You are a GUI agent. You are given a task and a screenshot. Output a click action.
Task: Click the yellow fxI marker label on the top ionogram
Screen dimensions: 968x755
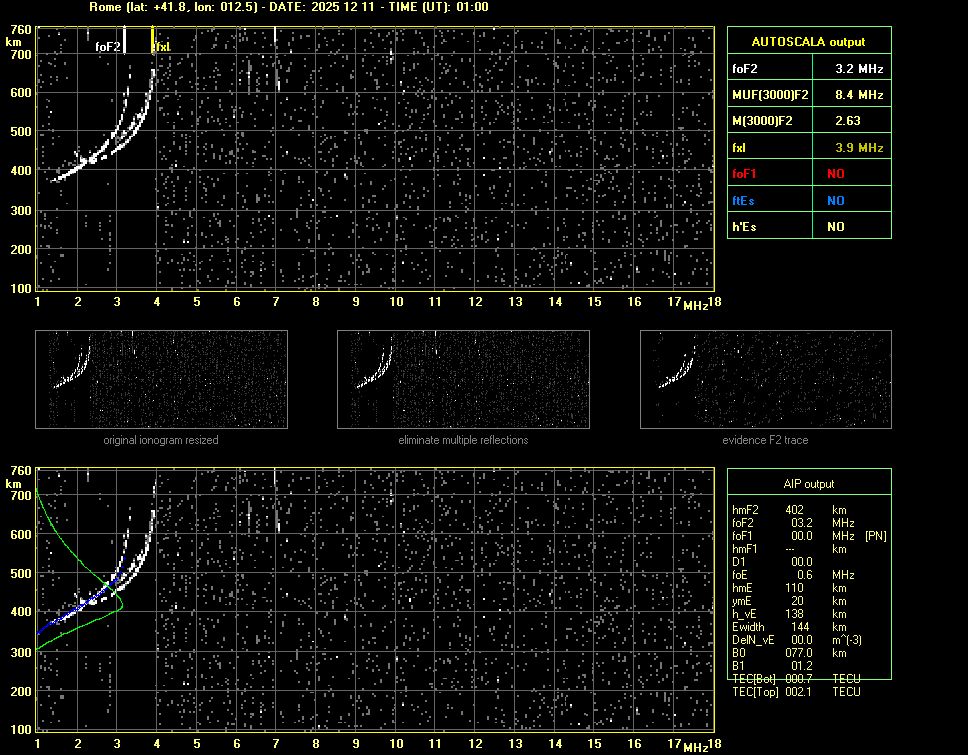pyautogui.click(x=161, y=46)
